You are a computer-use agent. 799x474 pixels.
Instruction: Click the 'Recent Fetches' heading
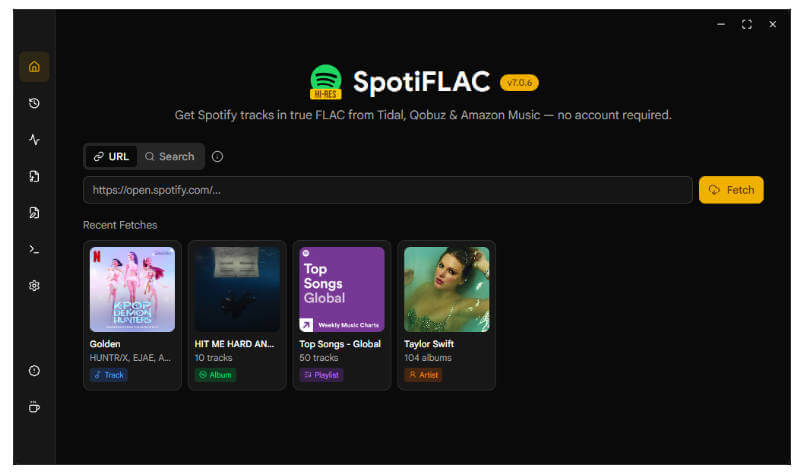(120, 225)
